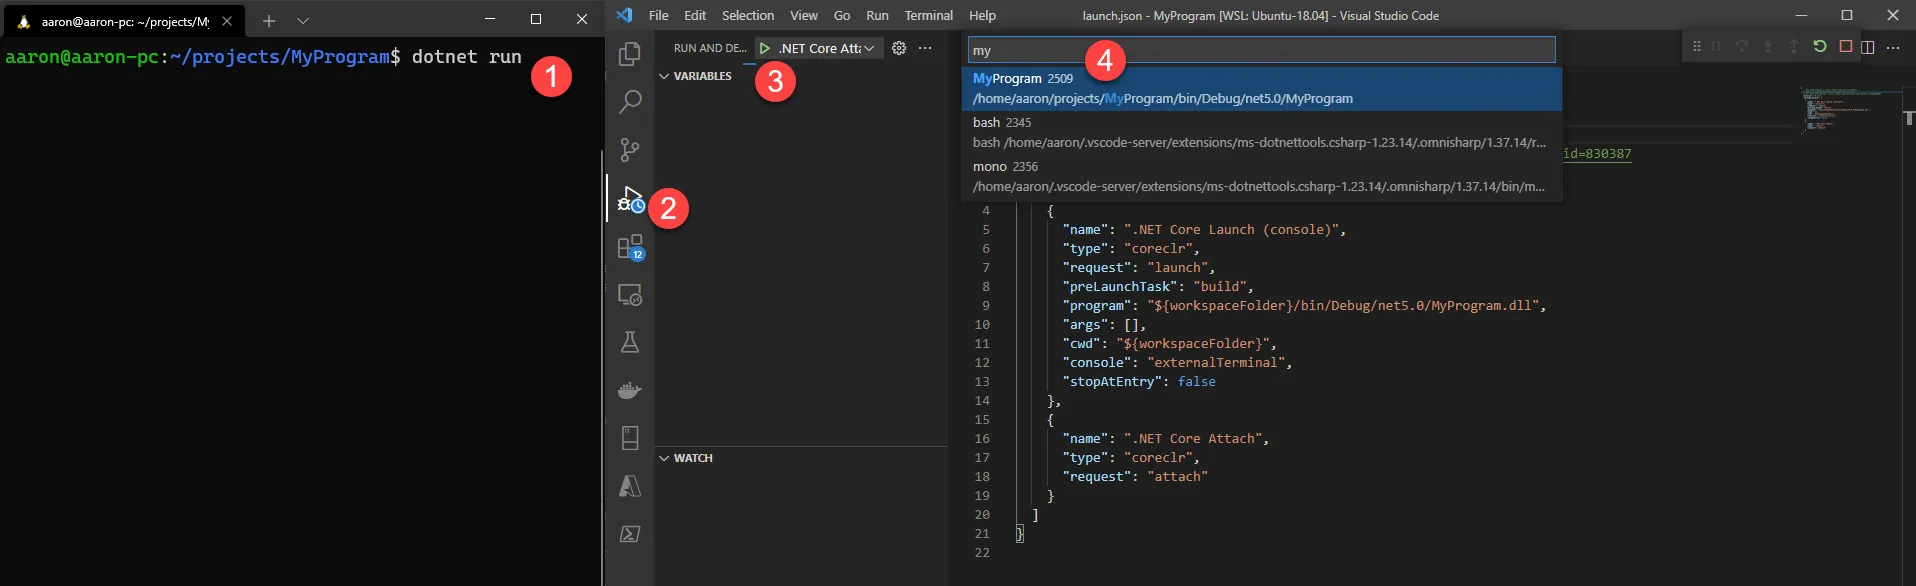Open terminal tab dropdown chevron
The height and width of the screenshot is (586, 1916).
tap(303, 21)
